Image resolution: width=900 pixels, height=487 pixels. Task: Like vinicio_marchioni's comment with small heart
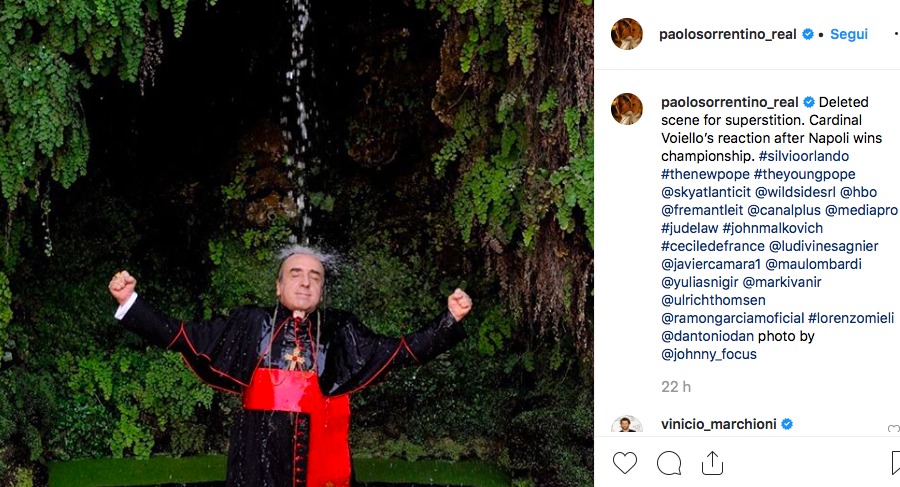pyautogui.click(x=894, y=428)
